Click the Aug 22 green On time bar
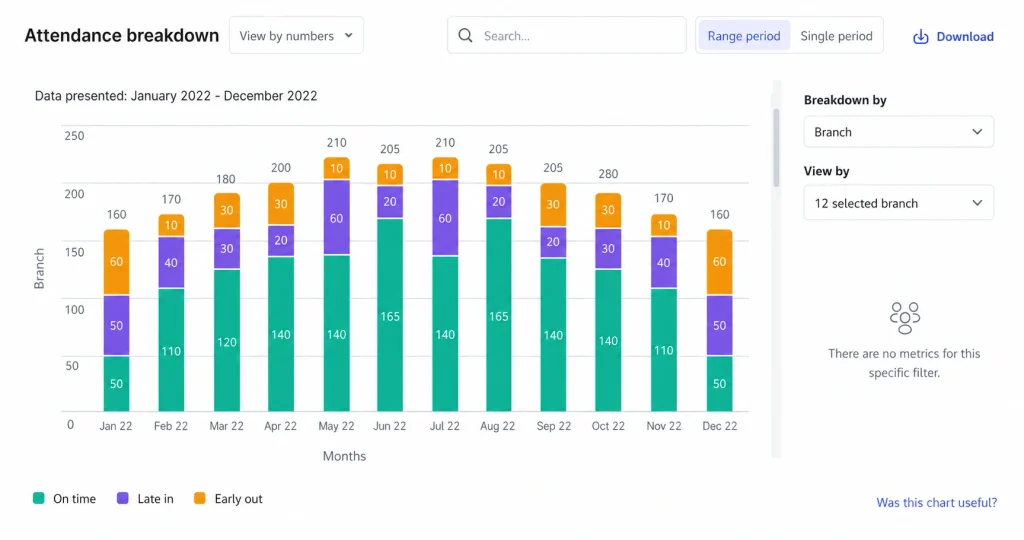Screen dimensions: 1024x540 pos(498,315)
